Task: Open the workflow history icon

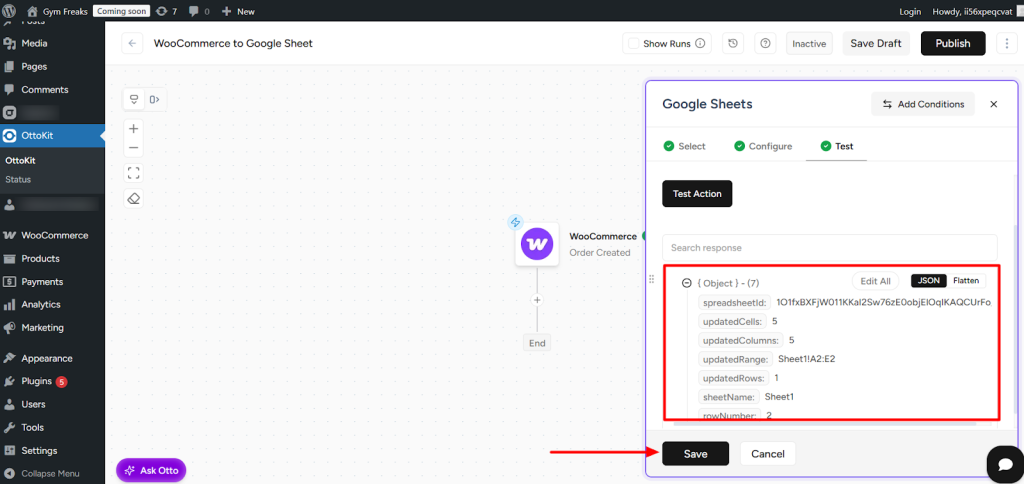Action: tap(734, 44)
